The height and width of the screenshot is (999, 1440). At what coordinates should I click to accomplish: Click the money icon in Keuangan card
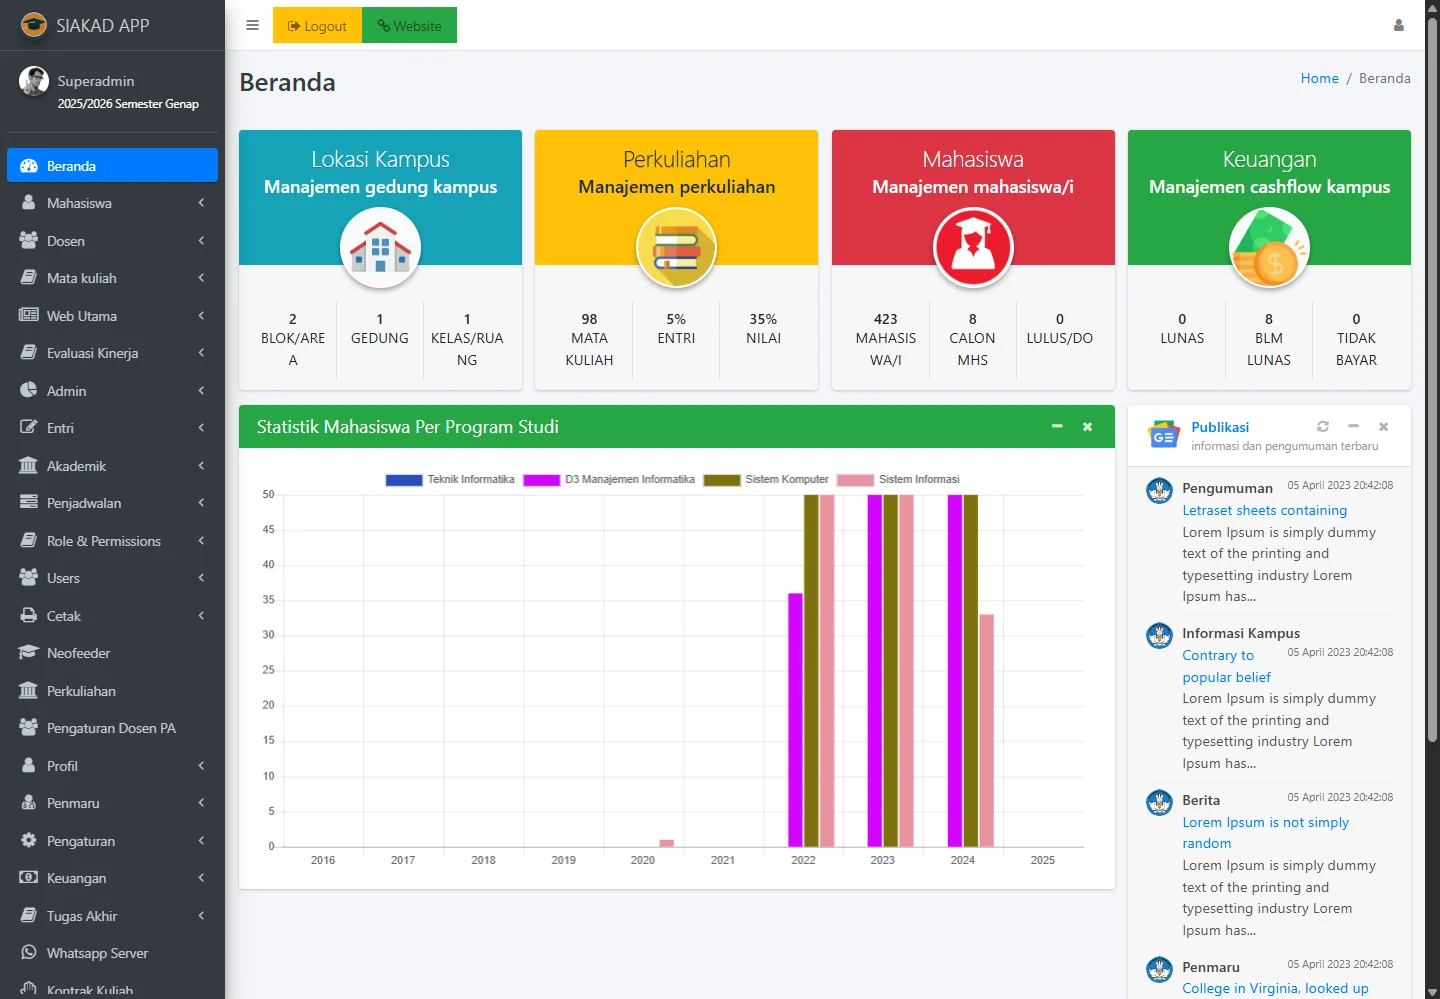tap(1269, 247)
